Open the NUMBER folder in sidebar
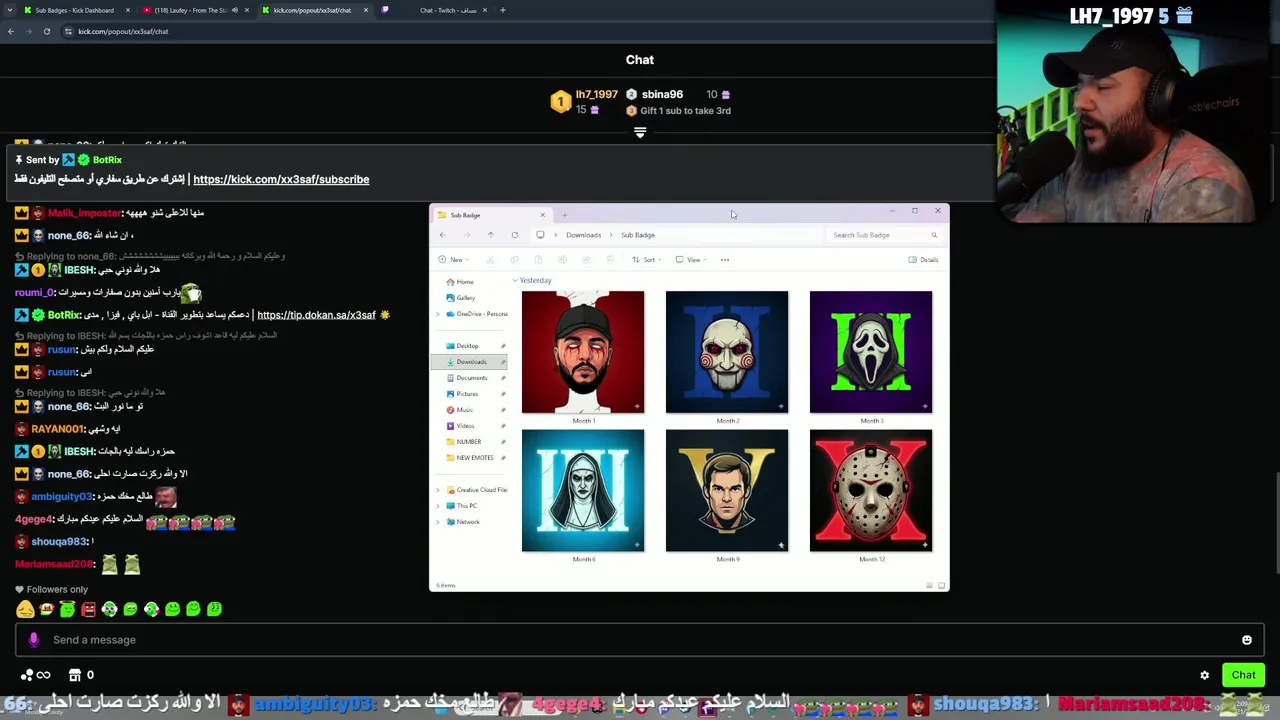Image resolution: width=1280 pixels, height=720 pixels. click(x=468, y=442)
